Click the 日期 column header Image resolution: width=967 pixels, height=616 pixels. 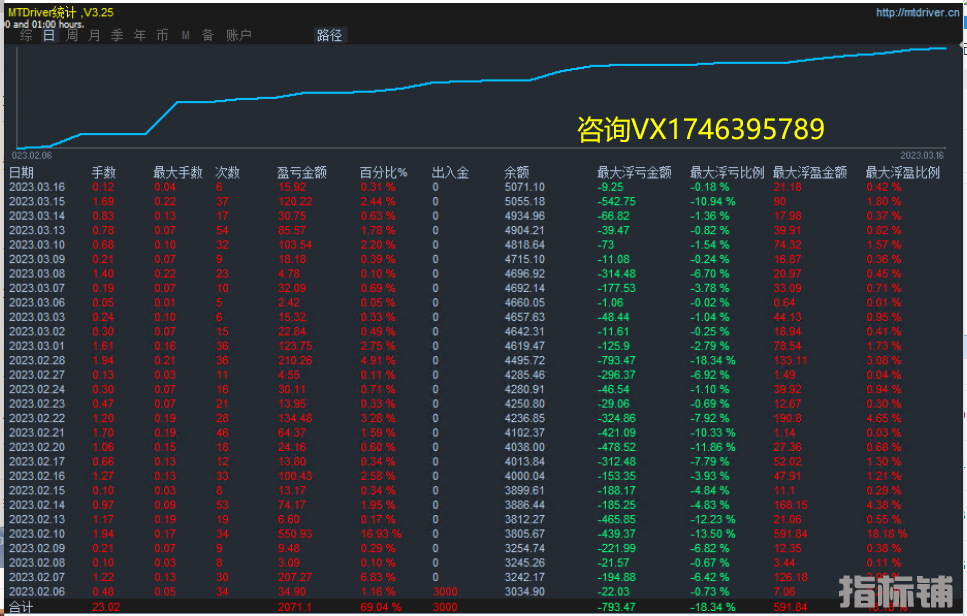pos(22,172)
